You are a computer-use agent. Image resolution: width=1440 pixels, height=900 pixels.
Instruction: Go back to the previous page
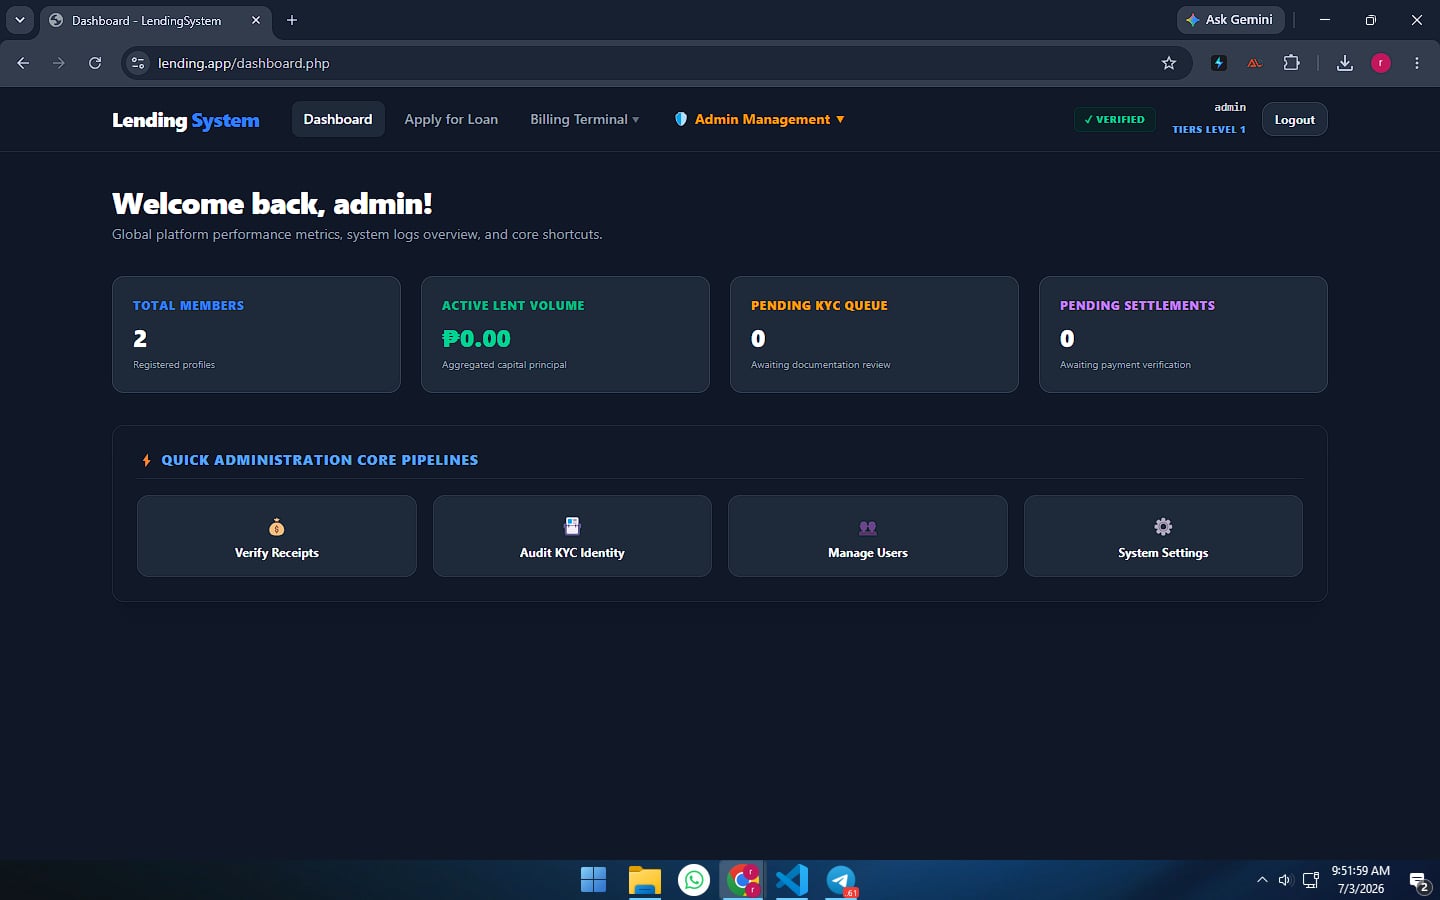coord(23,63)
